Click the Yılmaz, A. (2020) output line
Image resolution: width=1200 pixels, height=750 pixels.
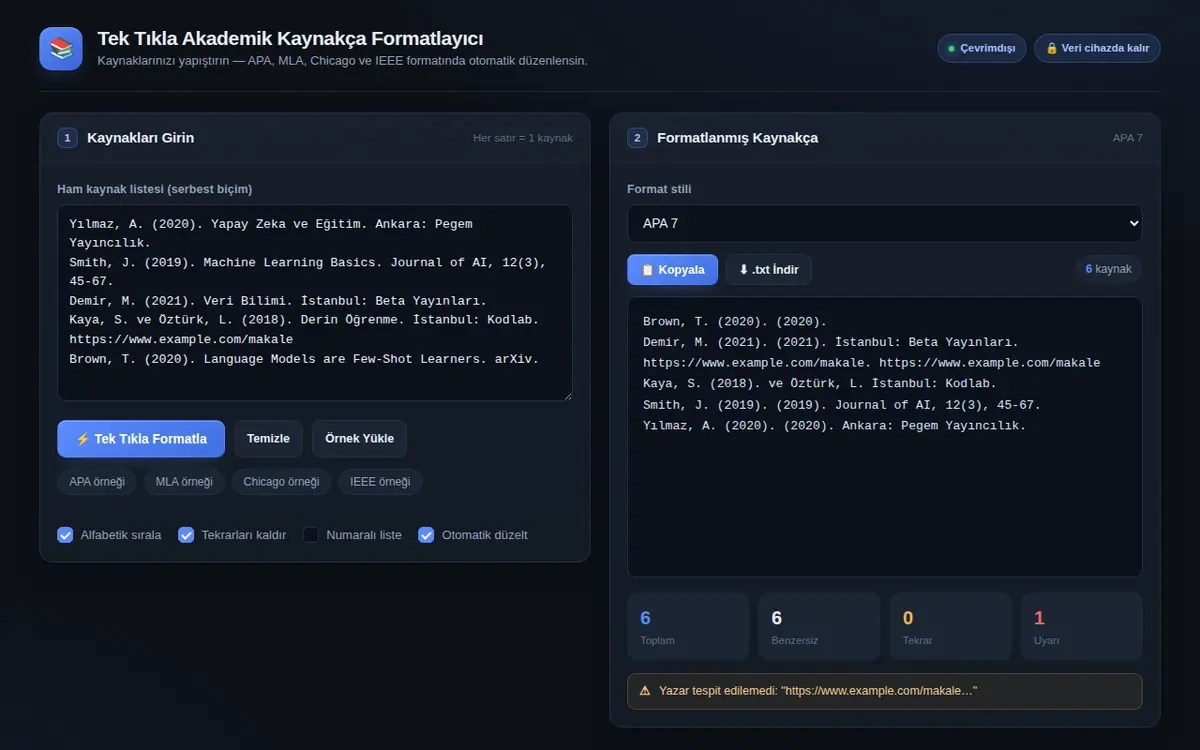835,426
